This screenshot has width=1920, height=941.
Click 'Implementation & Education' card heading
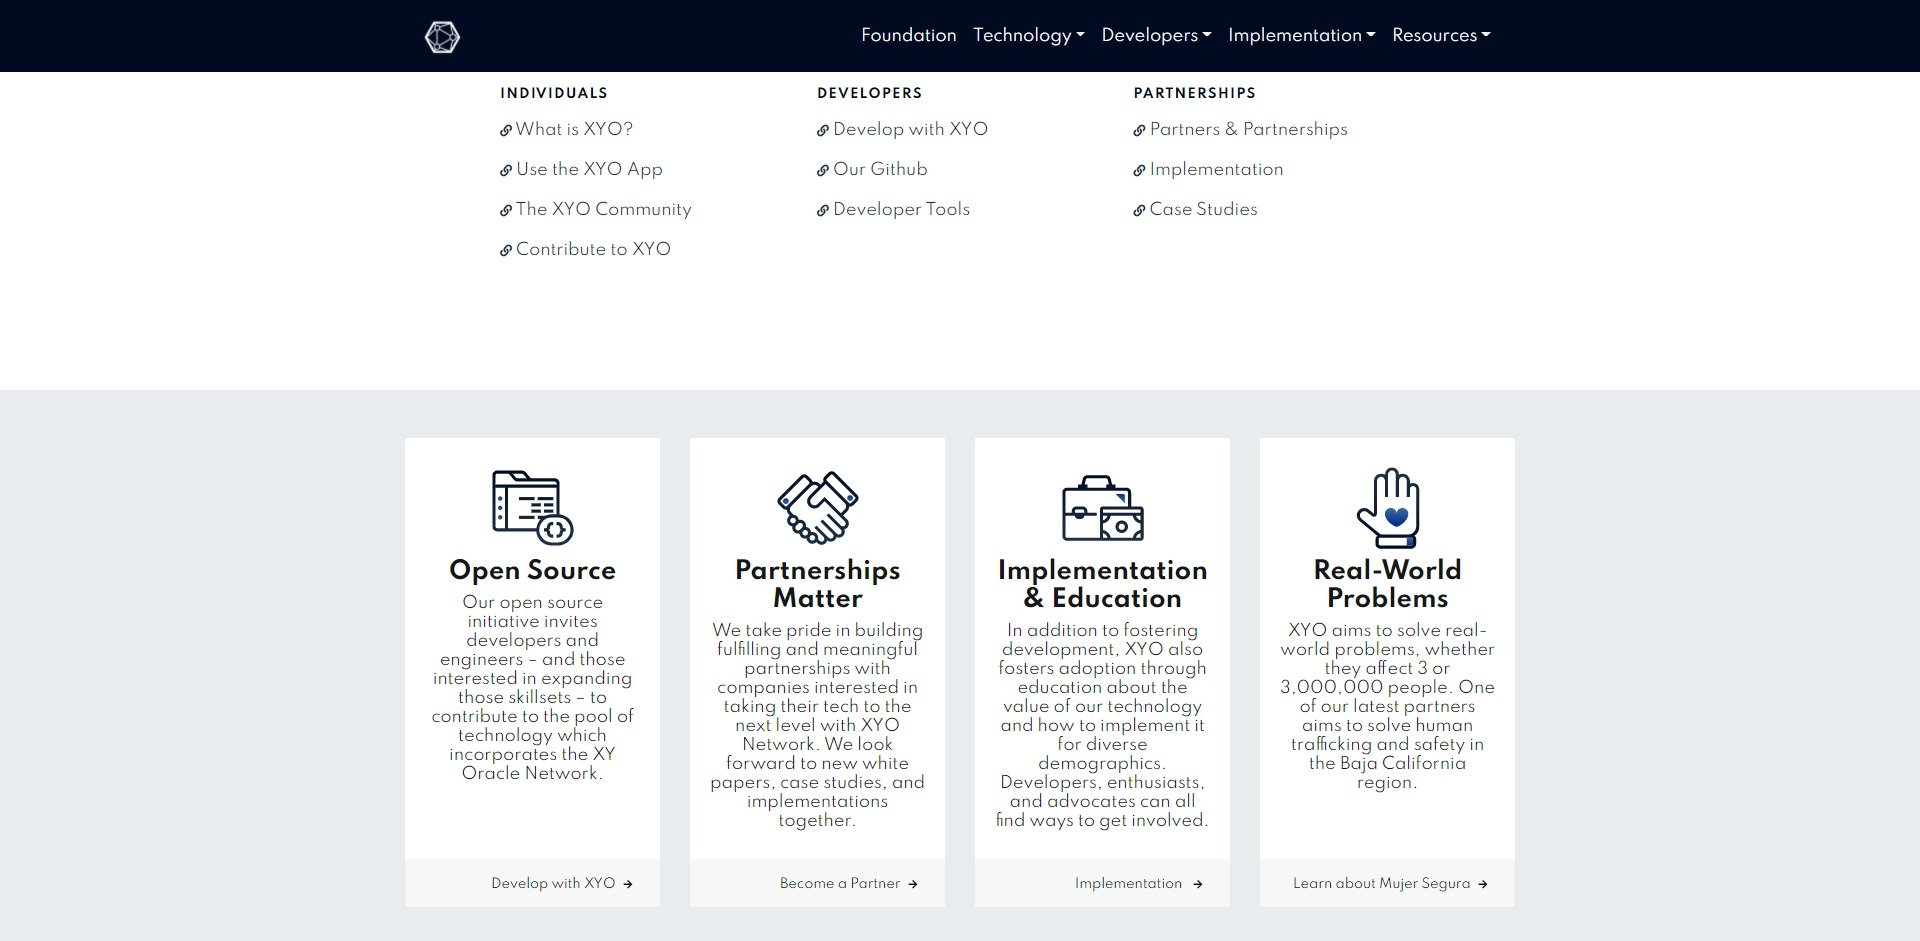tap(1102, 584)
